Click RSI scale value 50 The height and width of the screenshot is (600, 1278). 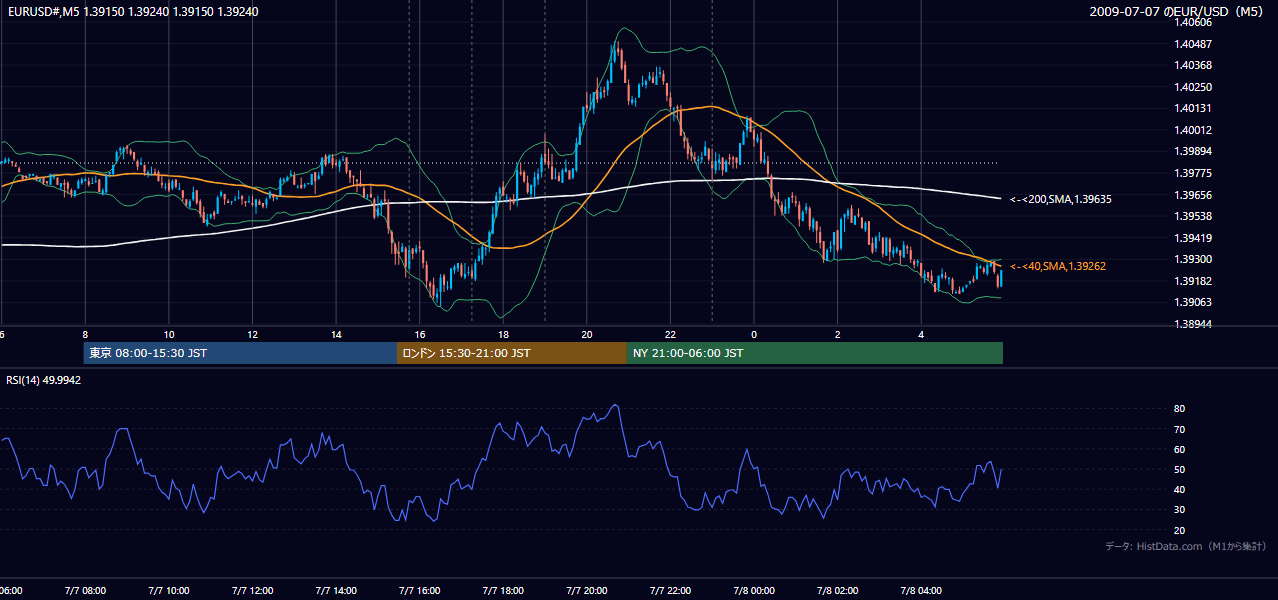[x=1180, y=469]
